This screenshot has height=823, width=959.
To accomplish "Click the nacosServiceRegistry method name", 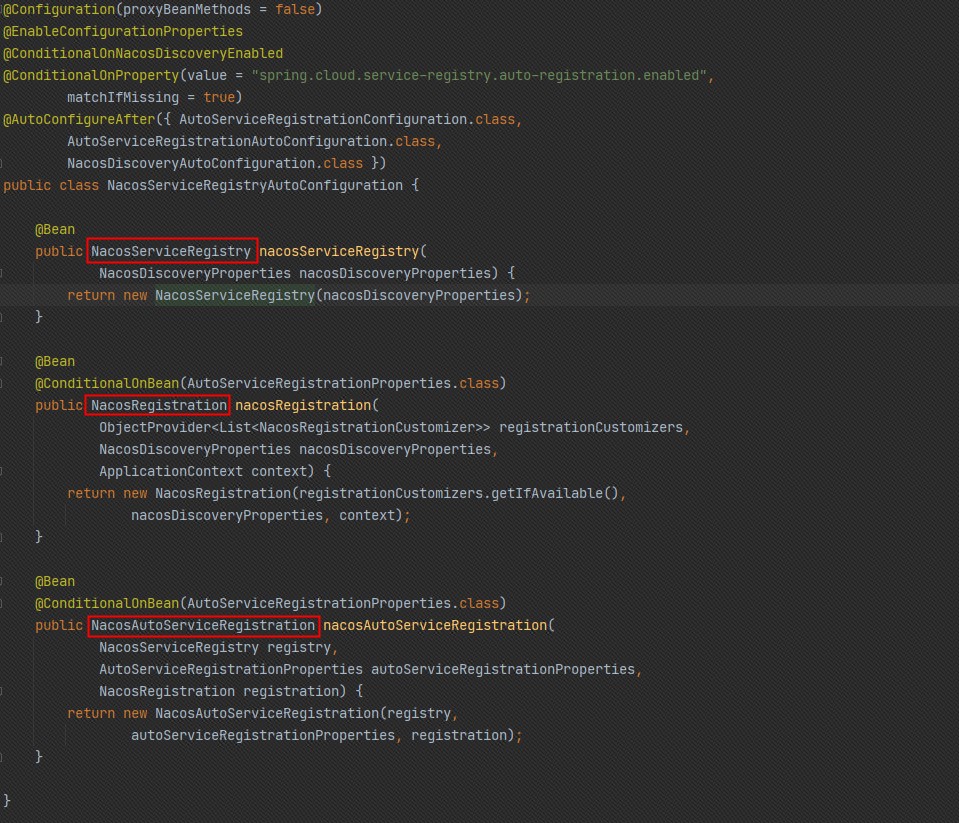I will click(339, 251).
